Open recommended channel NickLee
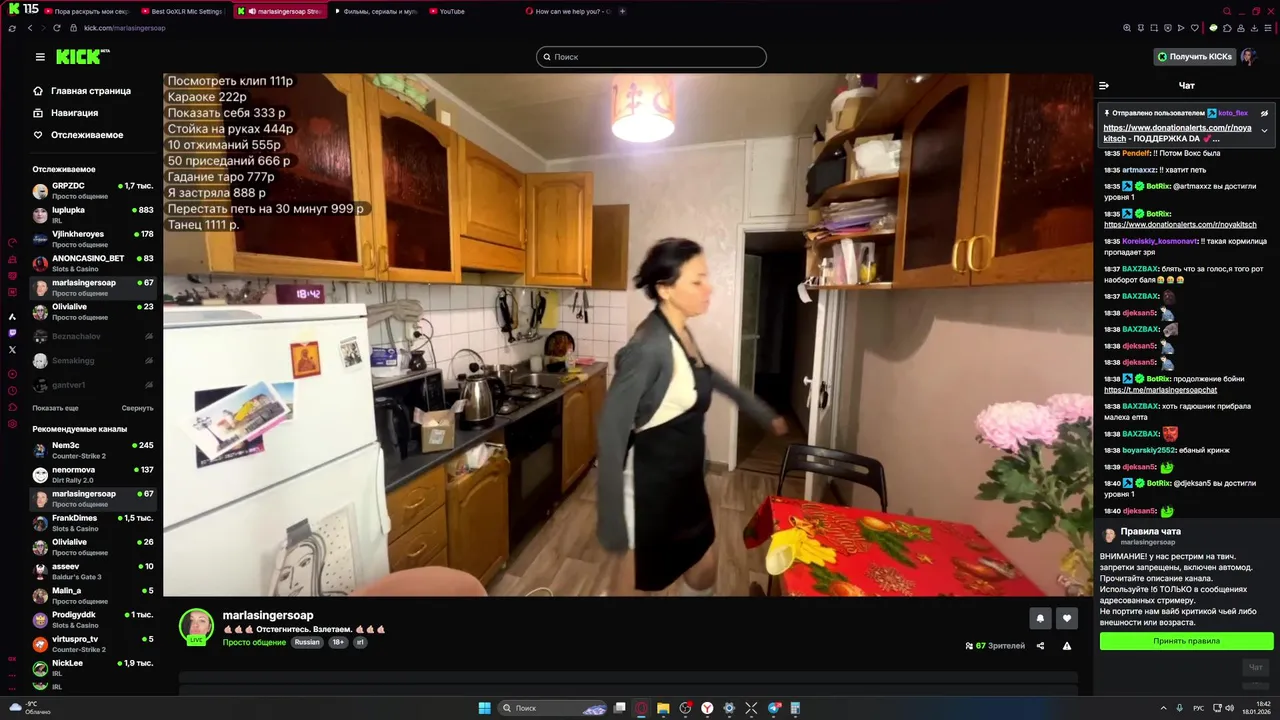1280x720 pixels. tap(92, 668)
